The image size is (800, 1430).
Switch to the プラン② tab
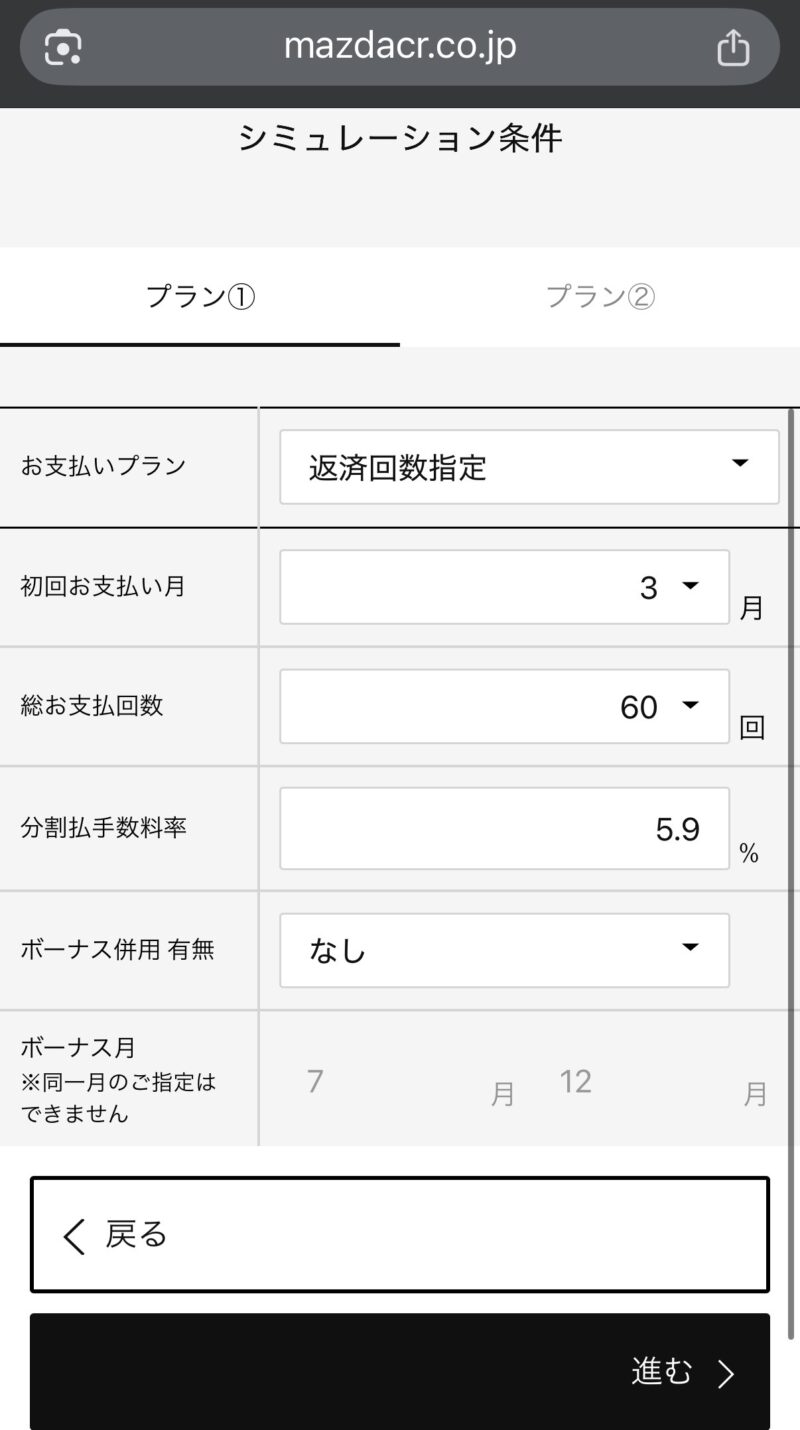tap(600, 297)
